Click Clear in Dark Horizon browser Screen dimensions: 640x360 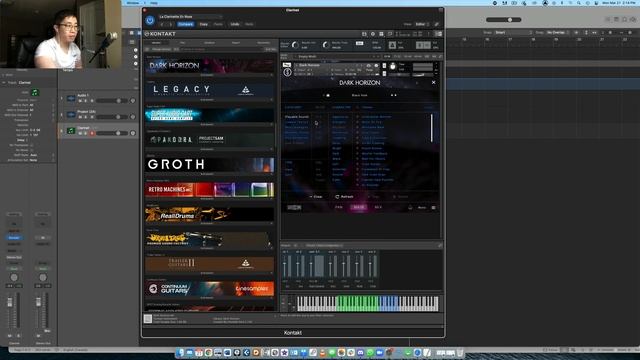316,197
